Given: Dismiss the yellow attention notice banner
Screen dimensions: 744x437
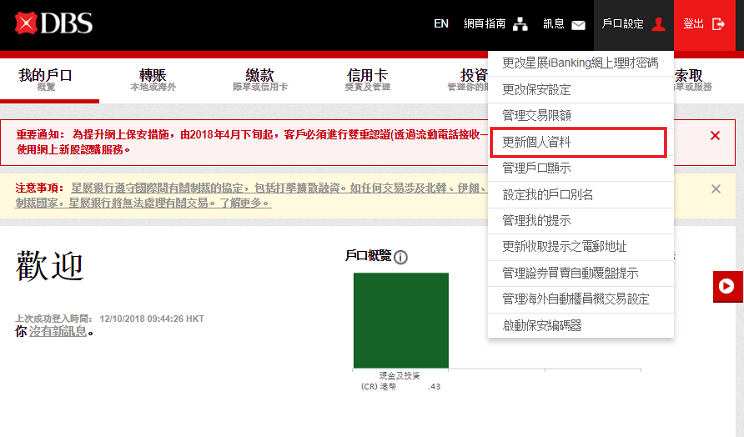Looking at the screenshot, I should 715,189.
